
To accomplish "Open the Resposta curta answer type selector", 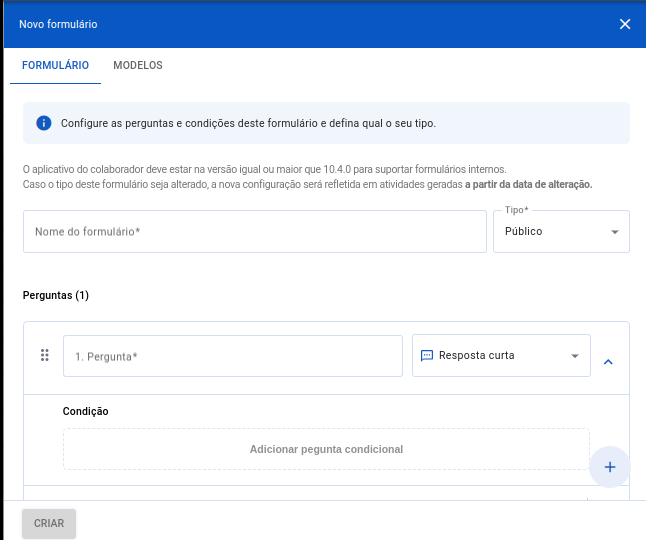I will [x=501, y=355].
